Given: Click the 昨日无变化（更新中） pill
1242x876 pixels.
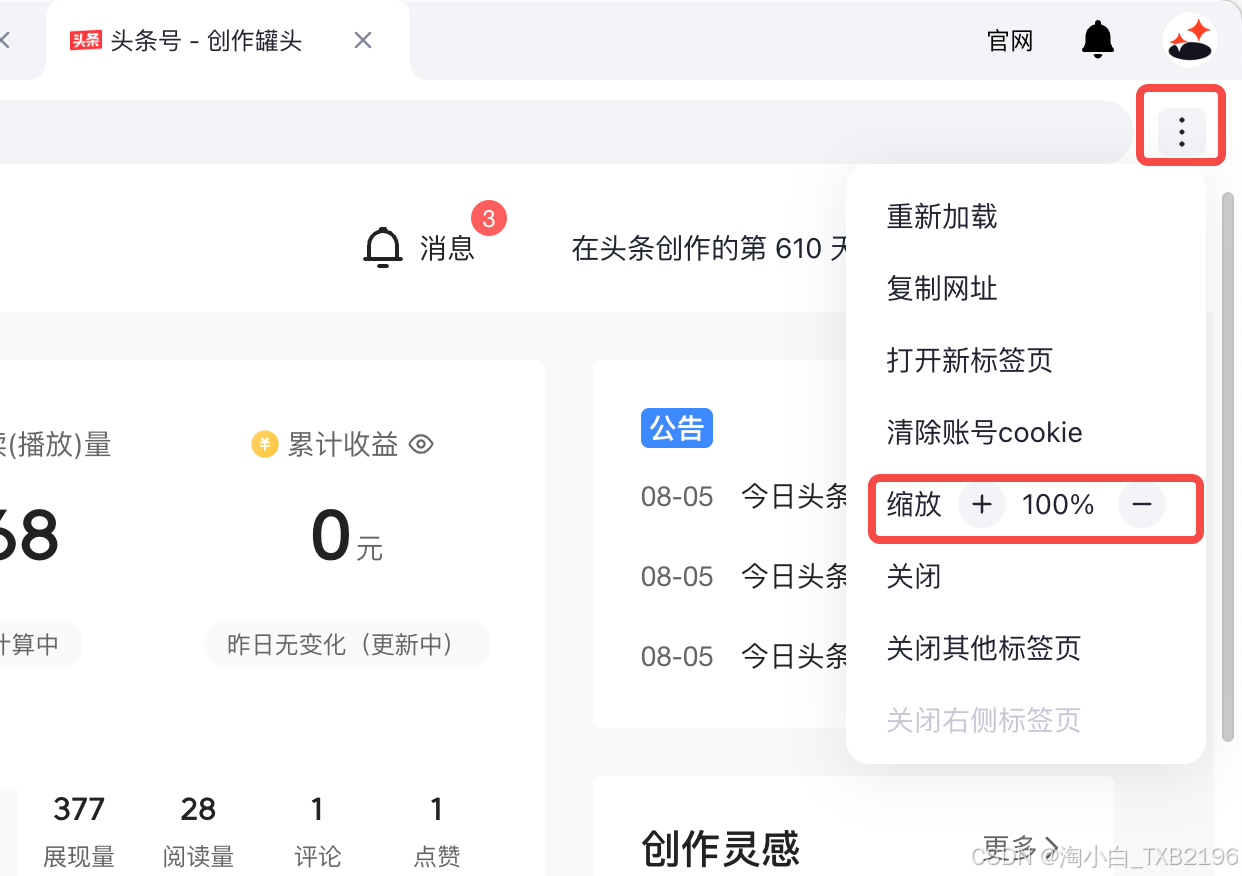Looking at the screenshot, I should point(346,644).
